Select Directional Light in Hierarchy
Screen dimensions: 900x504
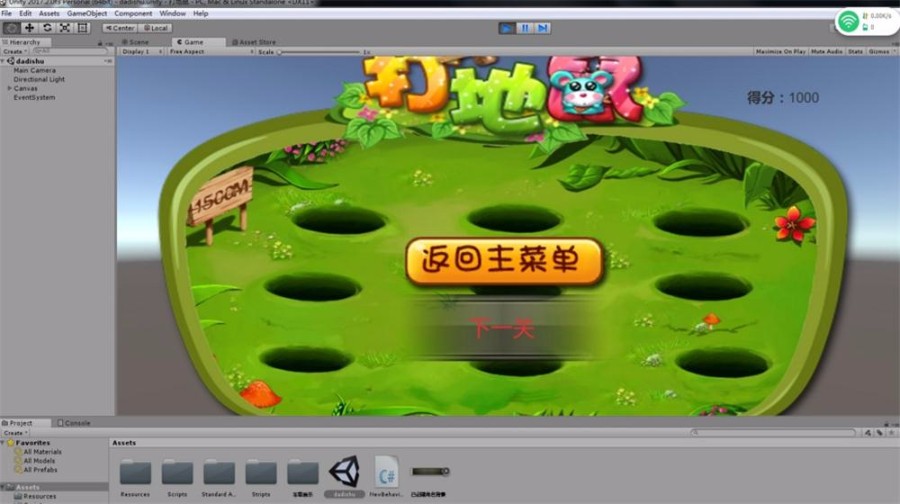[39, 79]
